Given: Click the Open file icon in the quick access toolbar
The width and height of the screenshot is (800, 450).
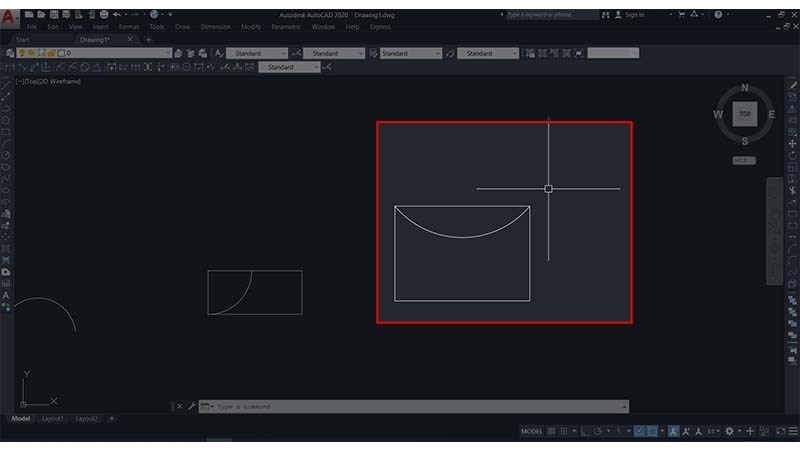Looking at the screenshot, I should click(x=41, y=14).
